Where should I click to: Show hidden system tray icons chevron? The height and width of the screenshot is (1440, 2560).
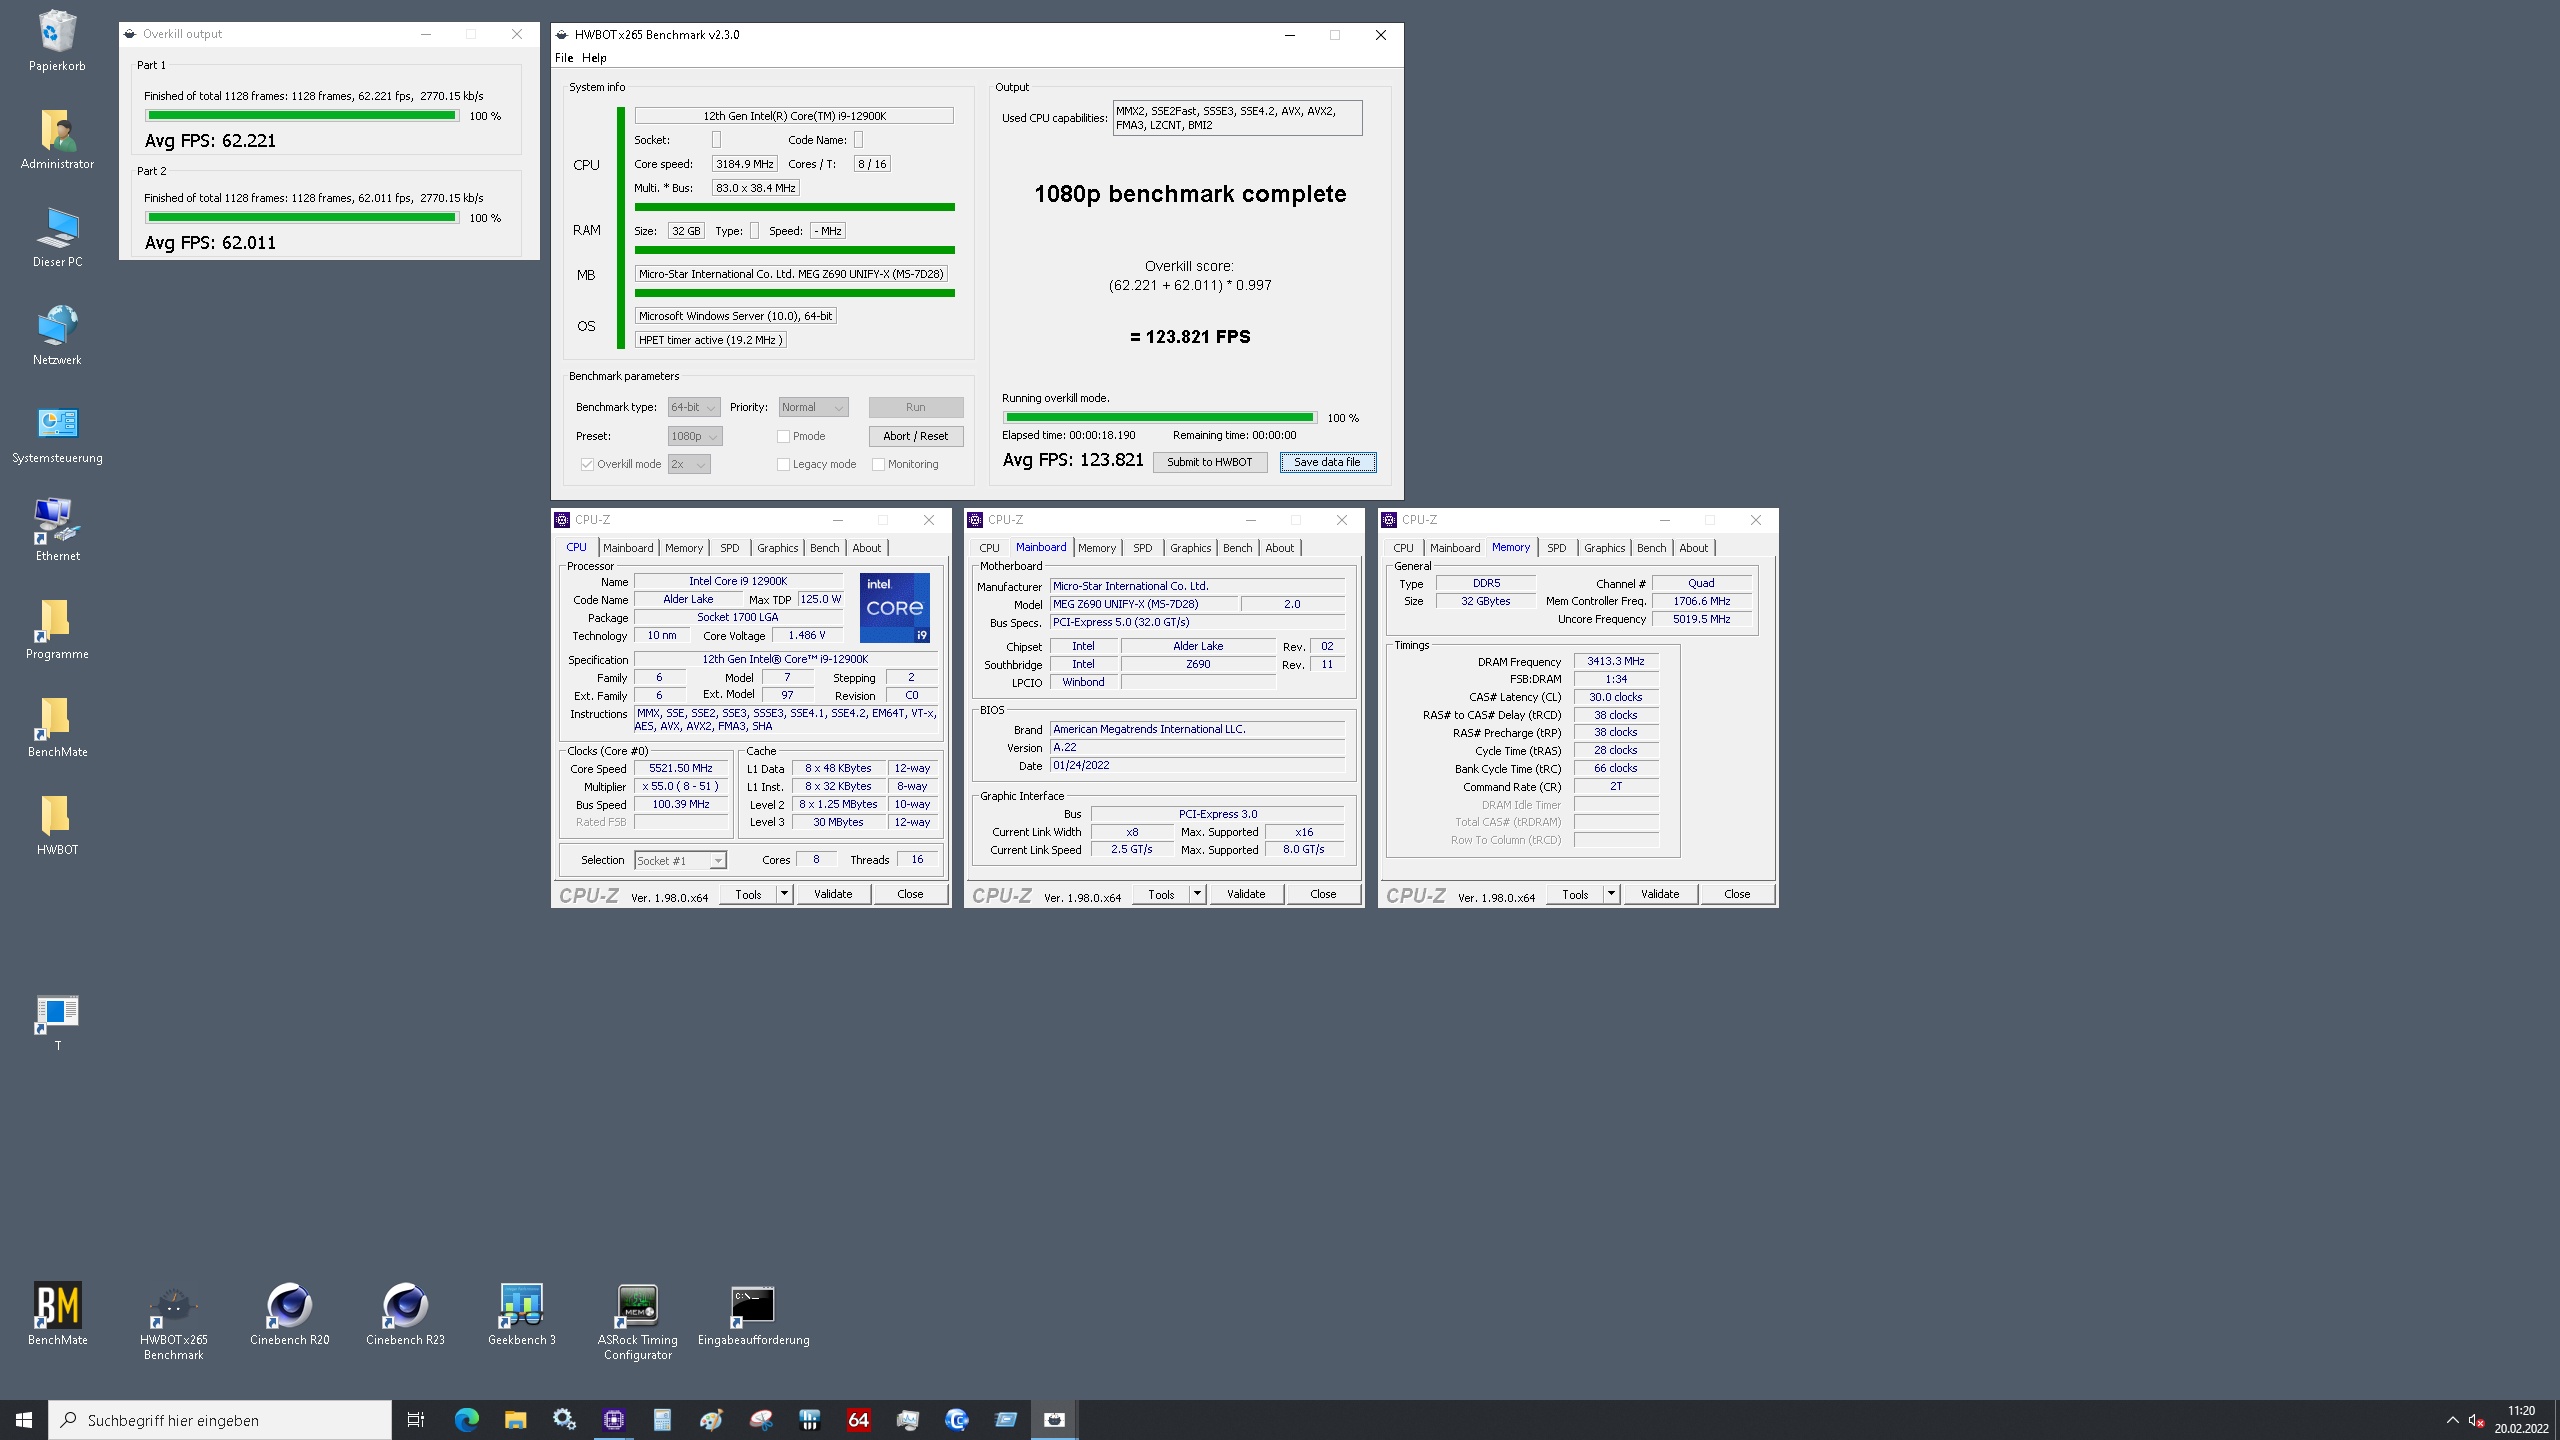[x=2452, y=1420]
